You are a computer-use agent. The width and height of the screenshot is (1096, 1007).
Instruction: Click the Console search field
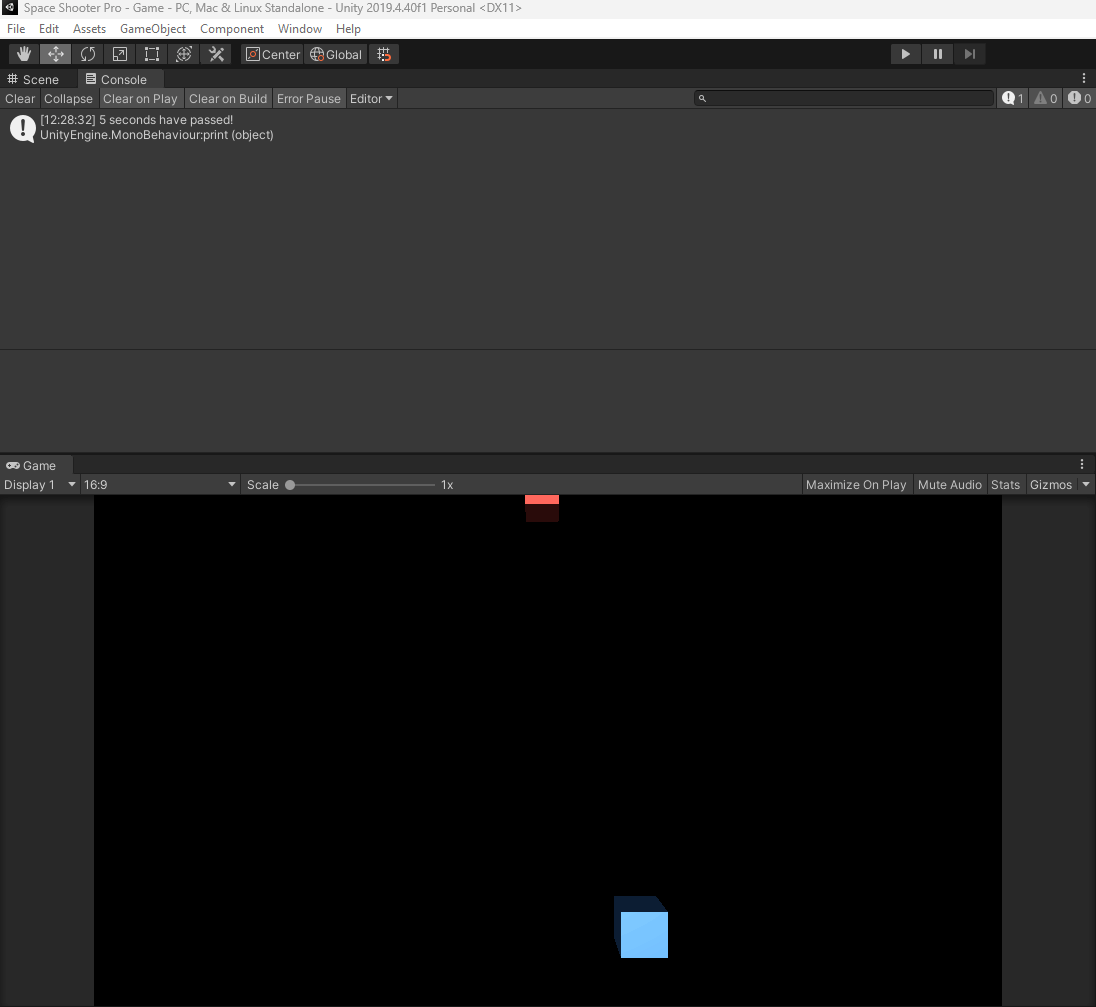coord(845,98)
